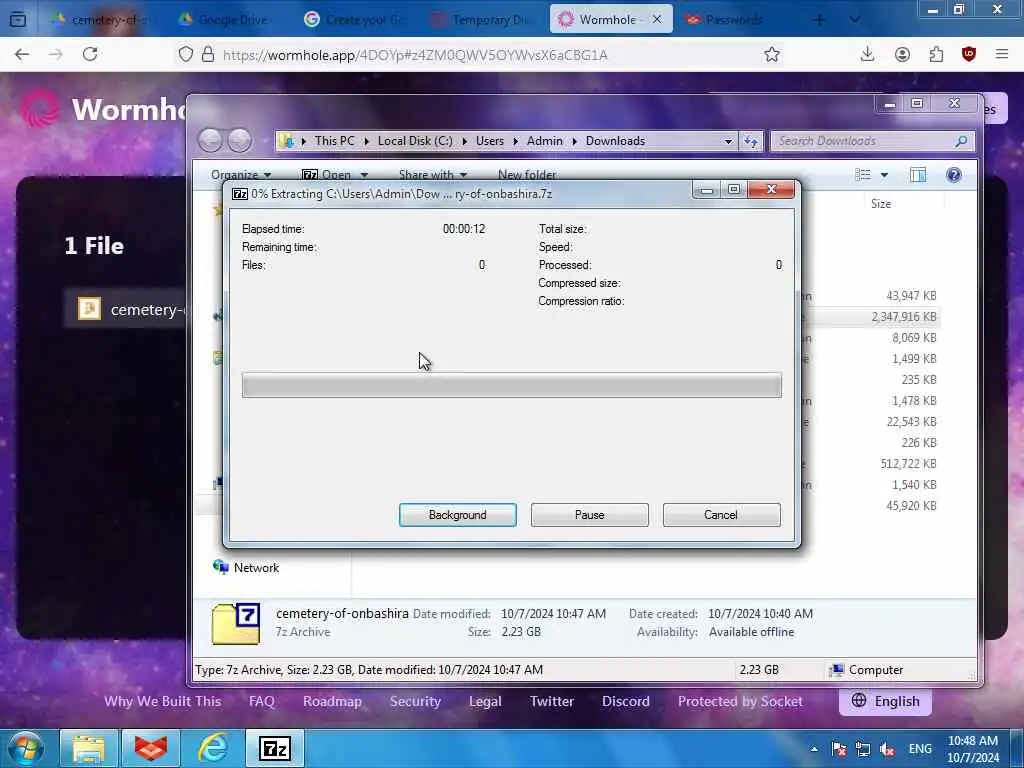The image size is (1024, 768).
Task: Open the Wormhole Roadmap link
Action: pos(332,701)
